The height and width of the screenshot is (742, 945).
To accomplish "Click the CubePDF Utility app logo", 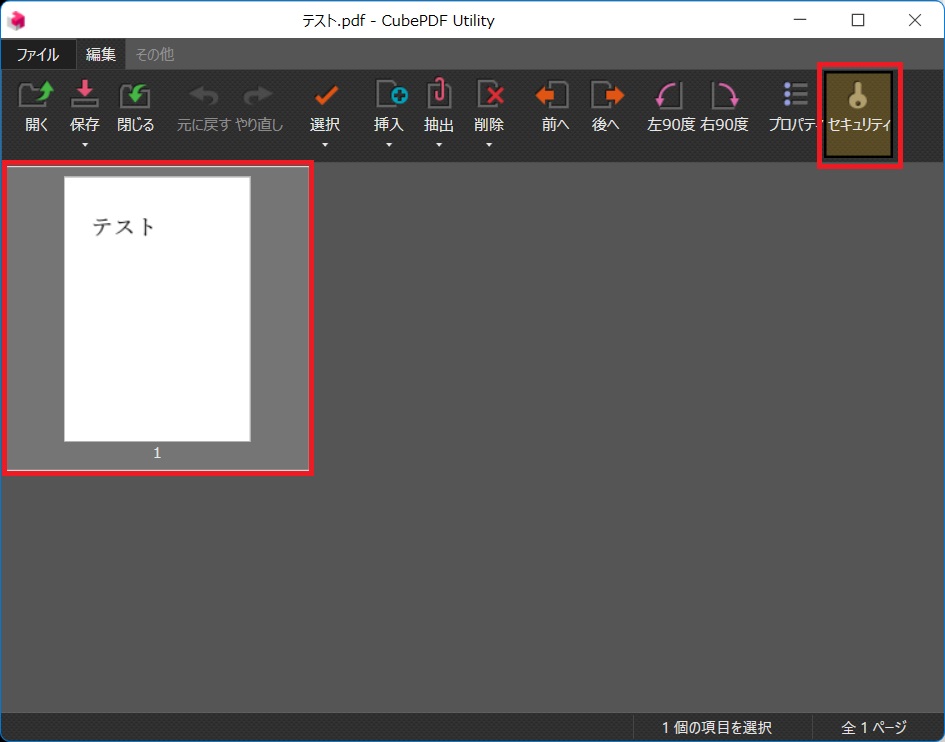I will [x=17, y=20].
